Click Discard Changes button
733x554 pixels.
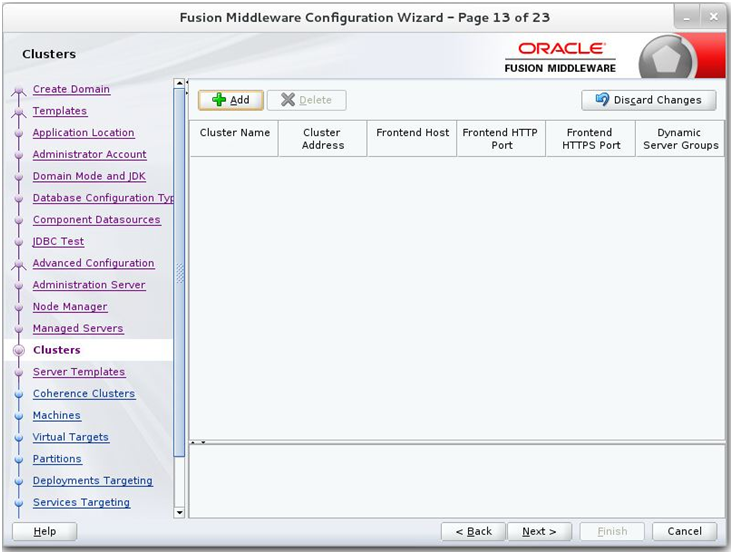tap(648, 100)
